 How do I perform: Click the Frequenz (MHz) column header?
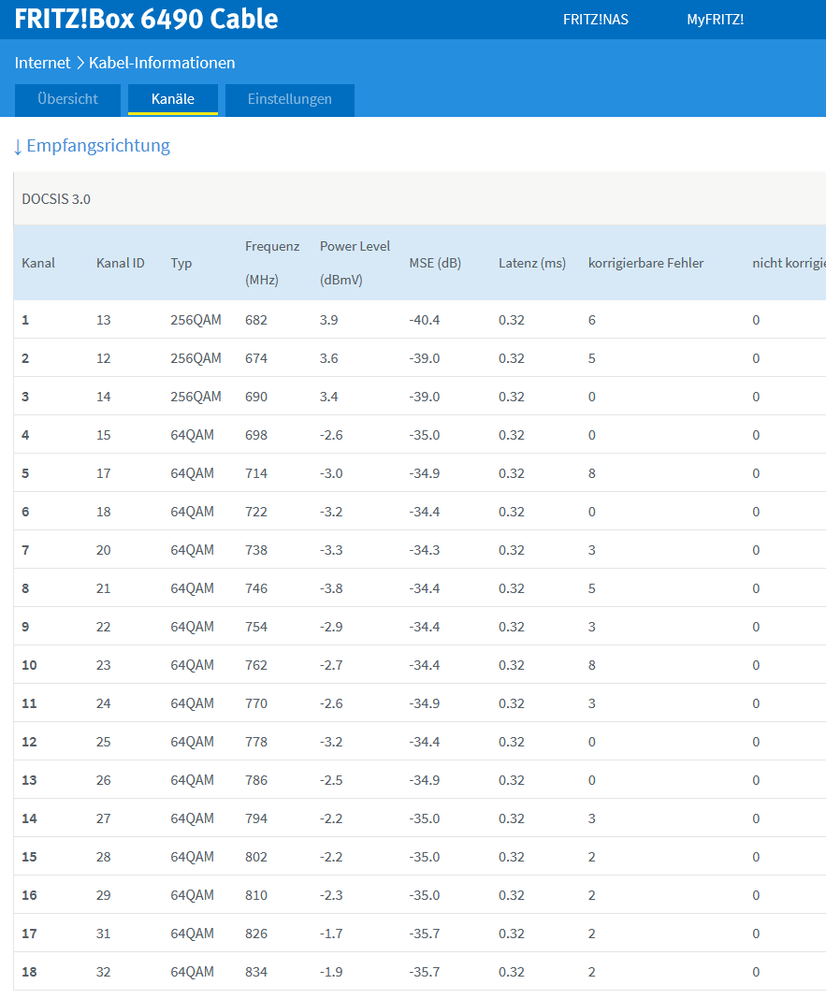tap(271, 263)
